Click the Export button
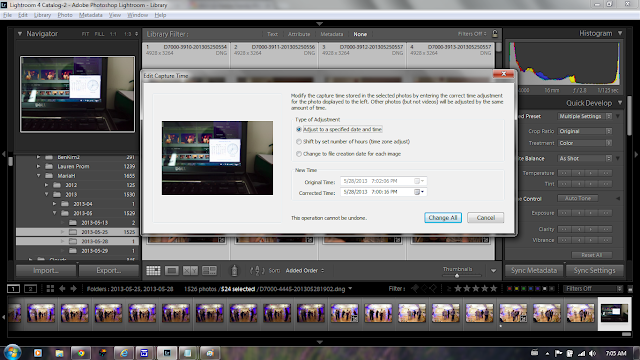 coord(109,270)
